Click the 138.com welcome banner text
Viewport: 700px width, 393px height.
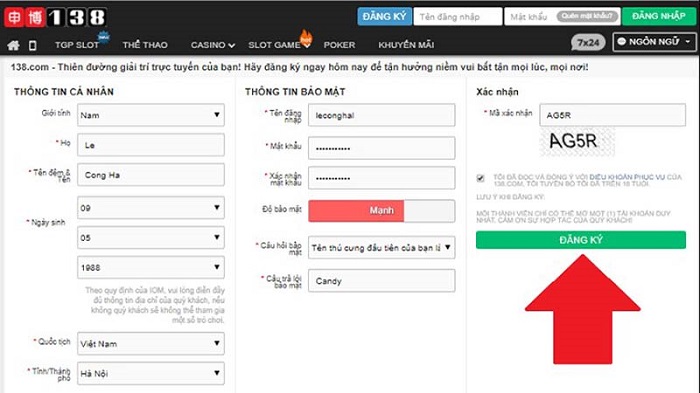[299, 67]
